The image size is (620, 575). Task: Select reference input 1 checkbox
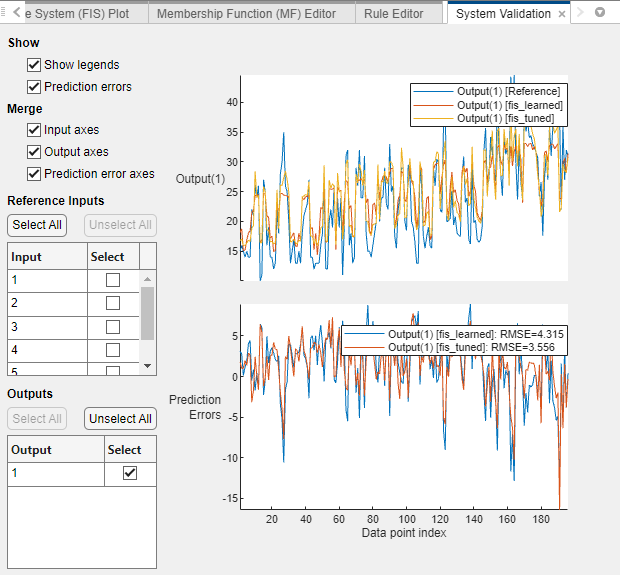click(113, 280)
